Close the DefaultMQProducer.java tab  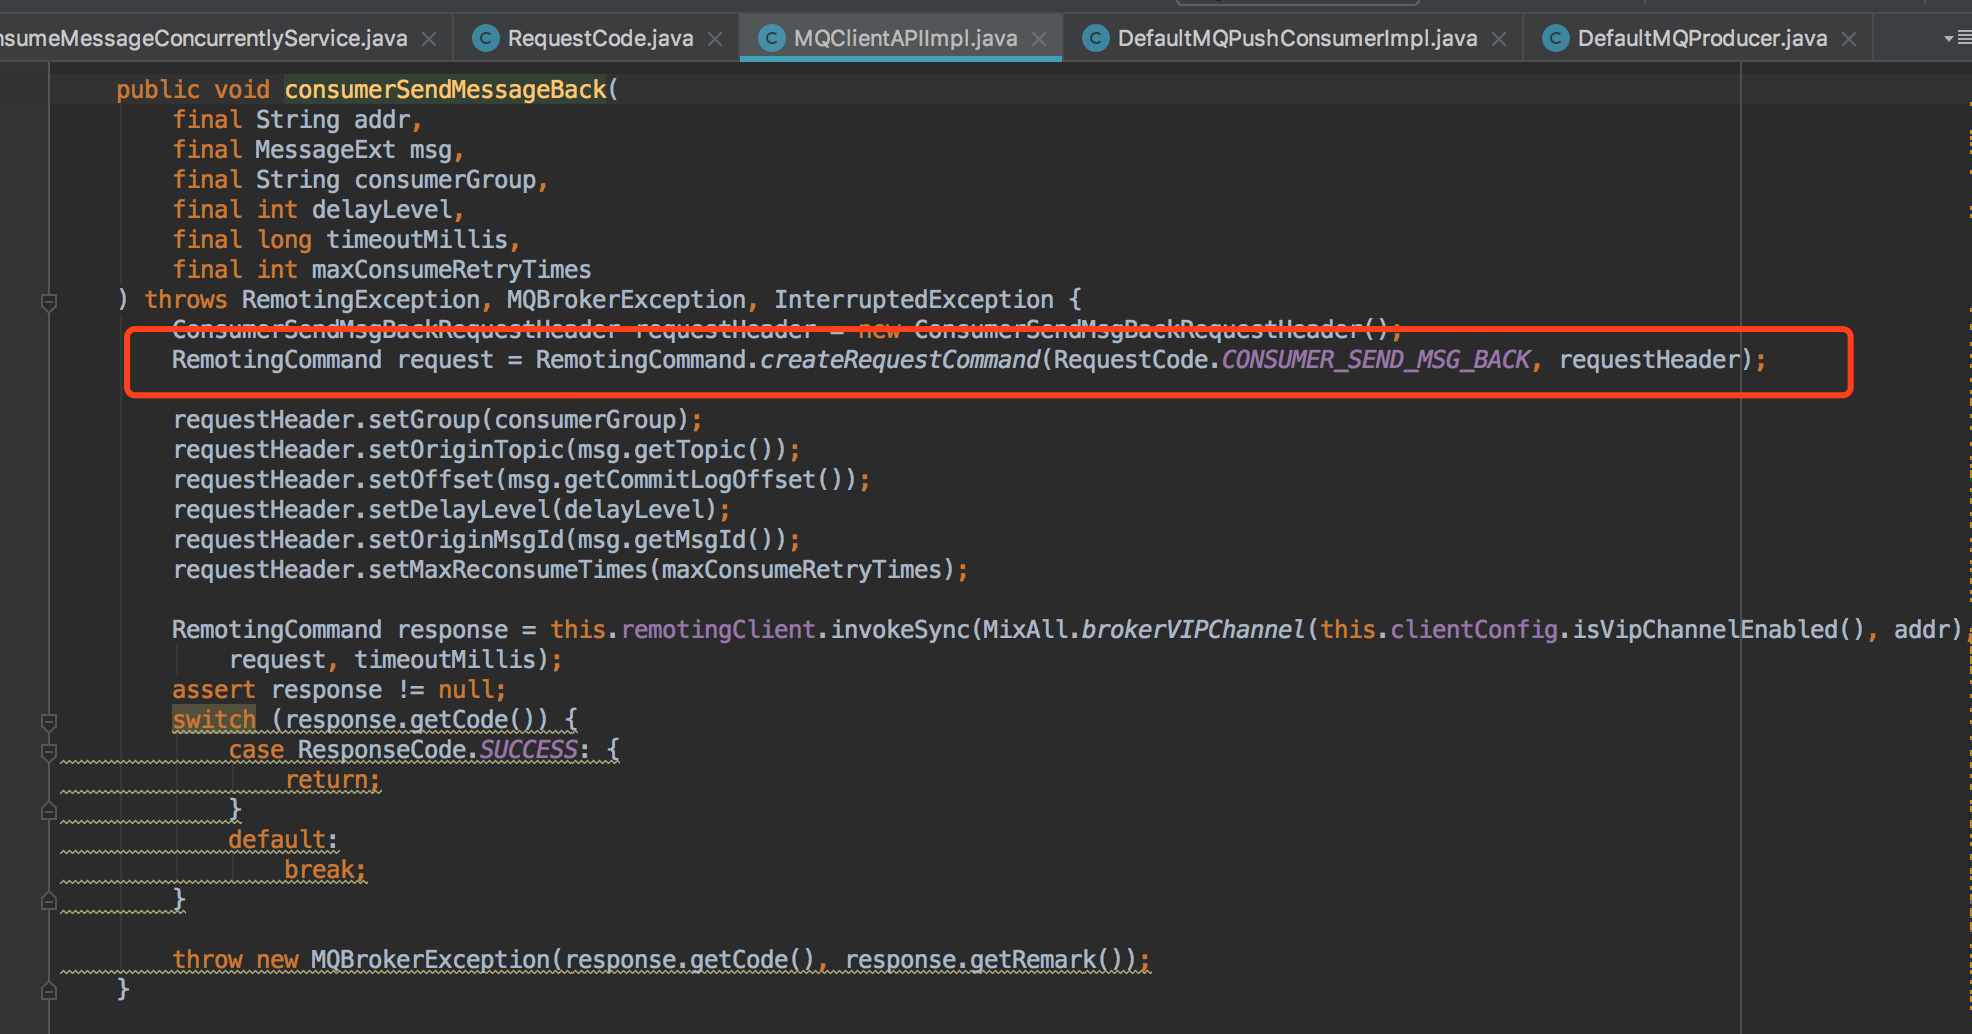coord(1849,39)
